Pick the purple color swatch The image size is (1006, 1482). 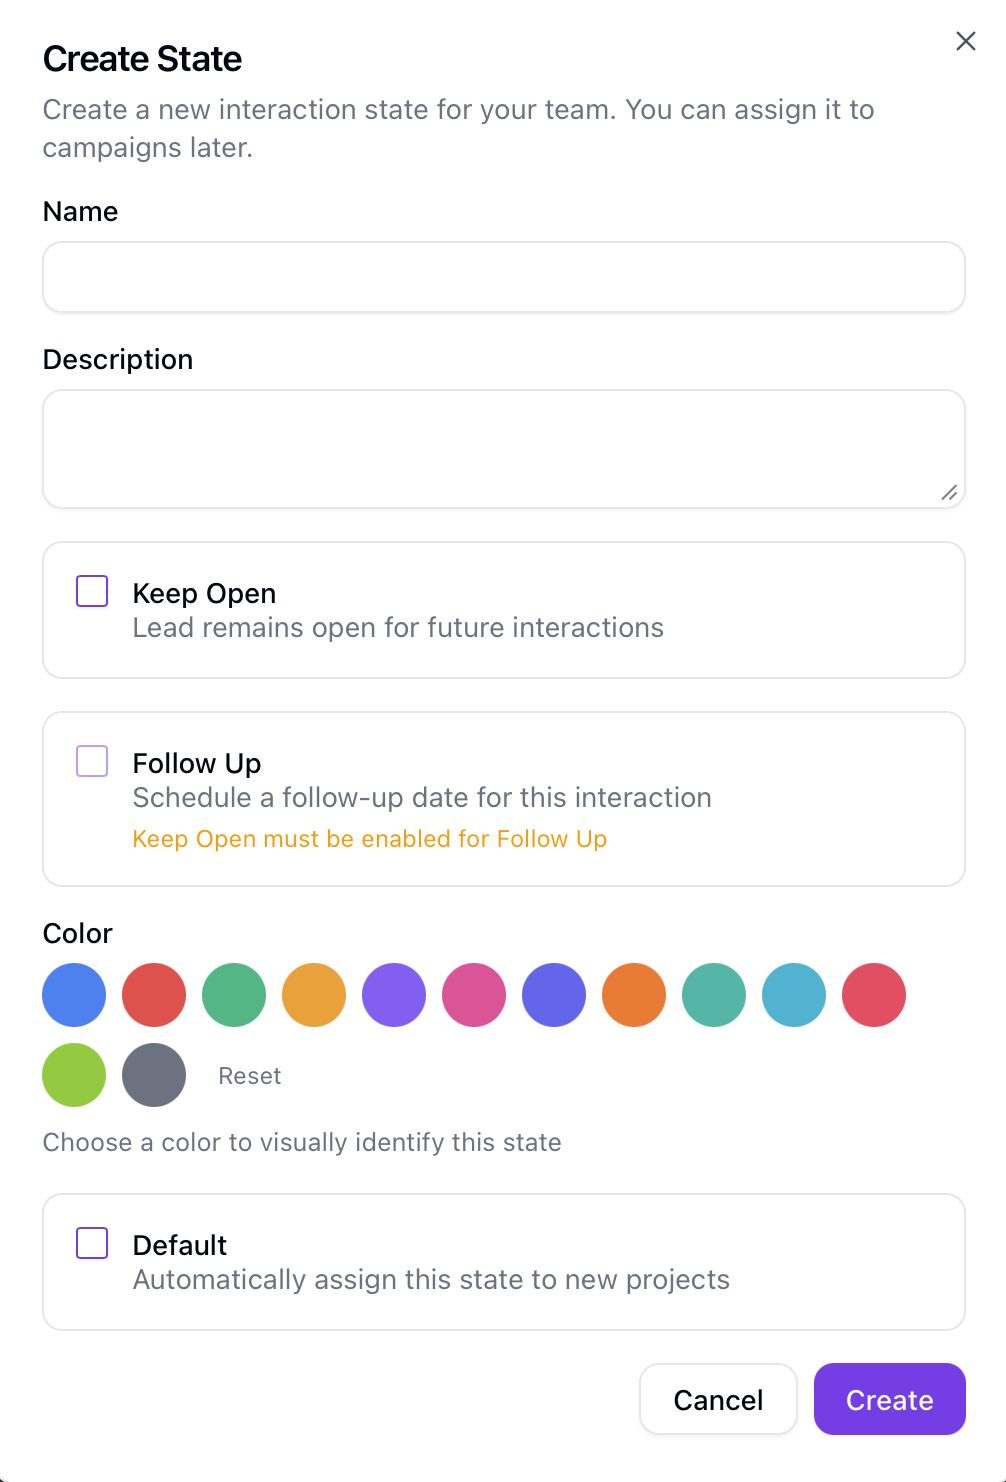394,995
